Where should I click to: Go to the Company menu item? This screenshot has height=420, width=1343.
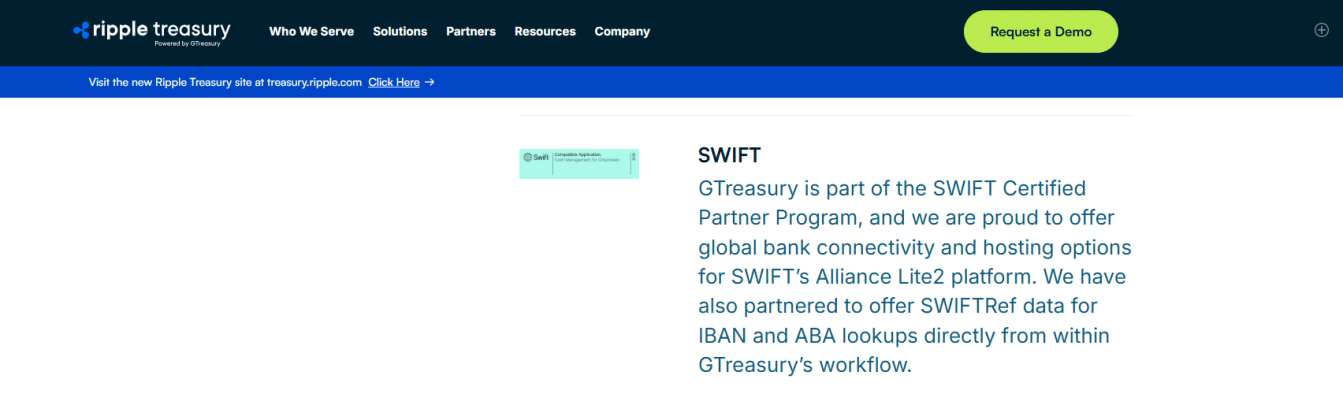(x=622, y=31)
